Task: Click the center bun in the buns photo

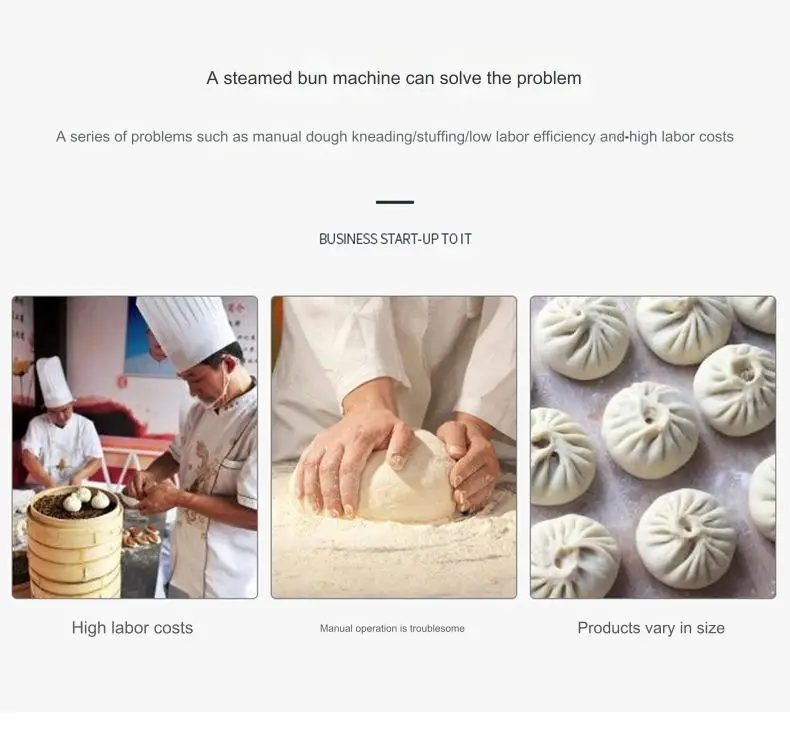Action: tap(650, 430)
